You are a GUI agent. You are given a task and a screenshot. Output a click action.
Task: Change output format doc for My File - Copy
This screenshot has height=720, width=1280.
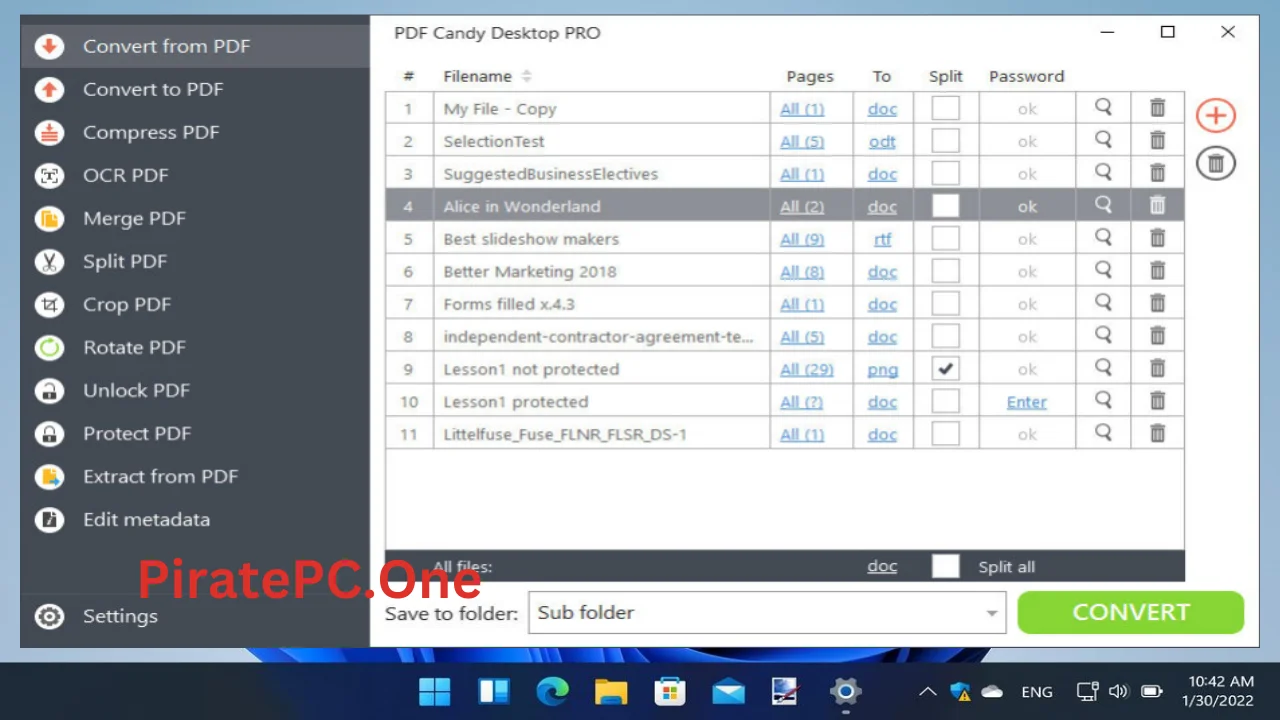click(882, 109)
